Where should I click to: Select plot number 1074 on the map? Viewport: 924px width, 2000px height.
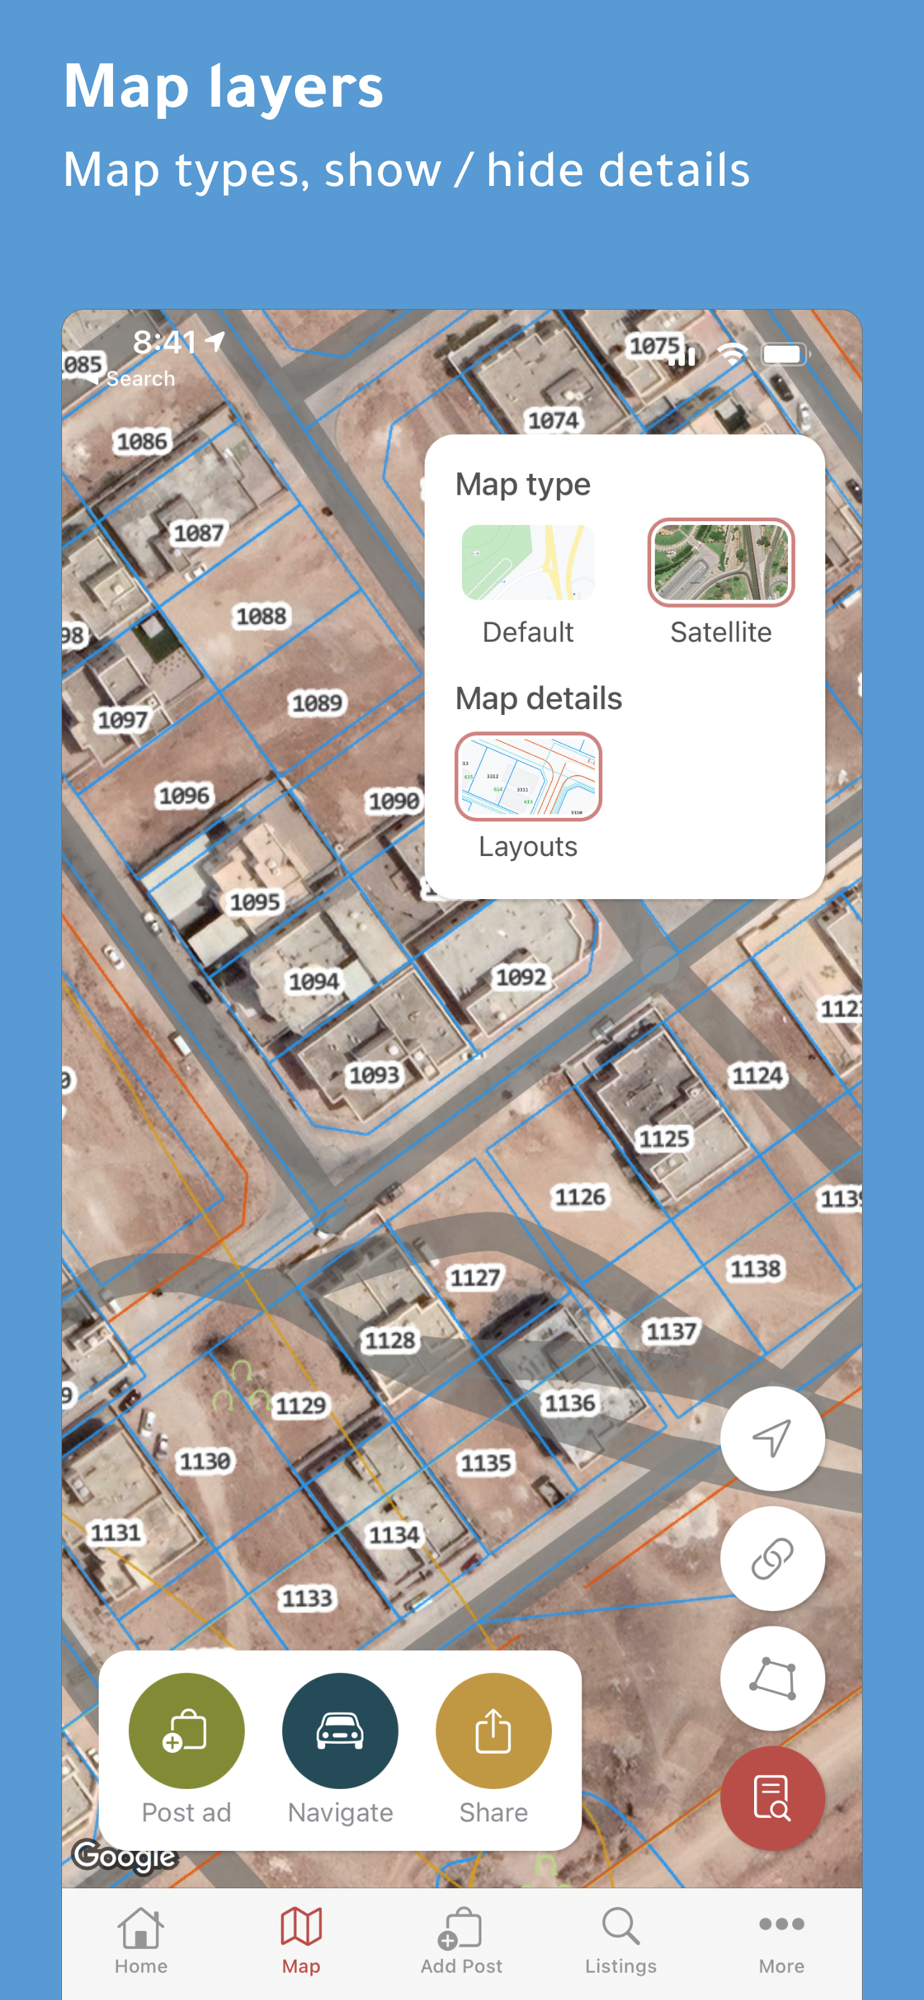click(553, 421)
